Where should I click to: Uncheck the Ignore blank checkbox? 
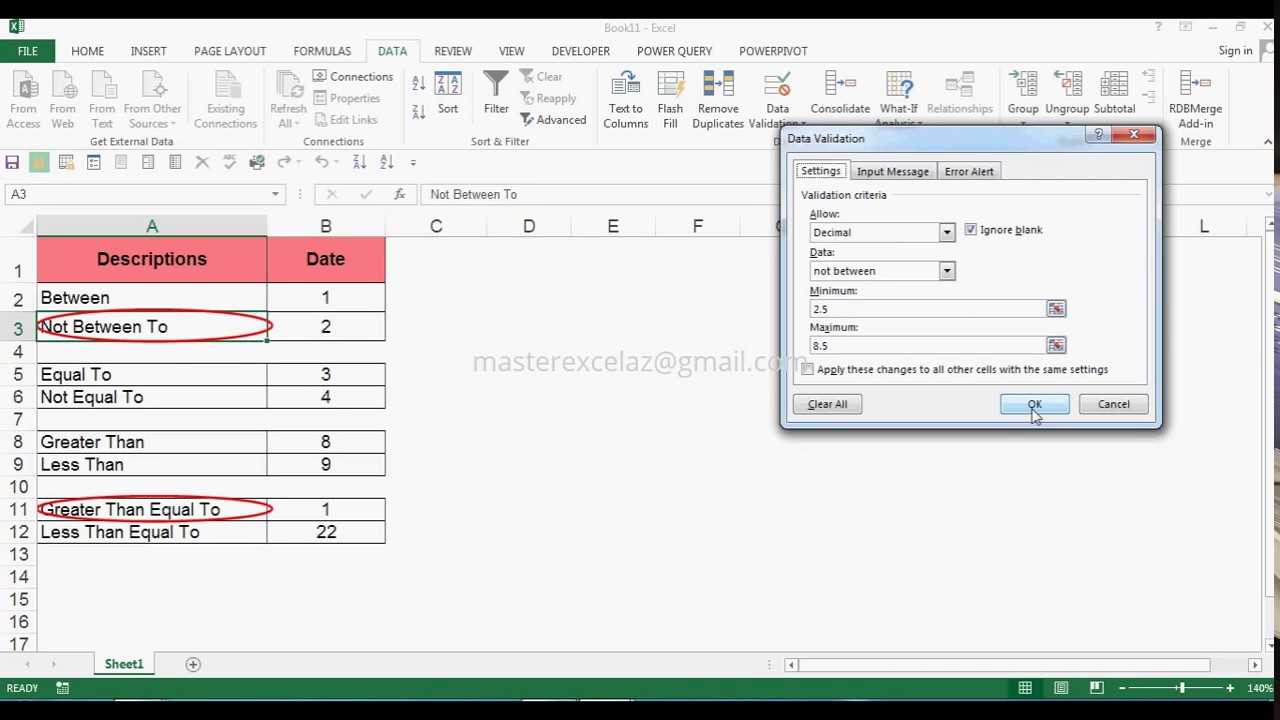coord(970,230)
